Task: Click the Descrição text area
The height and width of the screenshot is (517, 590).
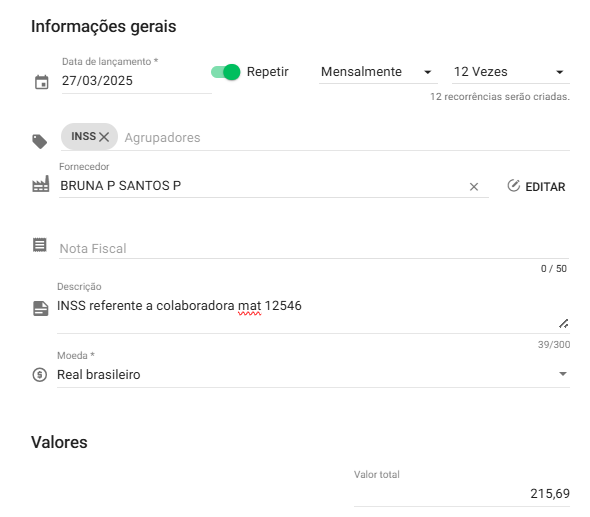Action: [313, 313]
